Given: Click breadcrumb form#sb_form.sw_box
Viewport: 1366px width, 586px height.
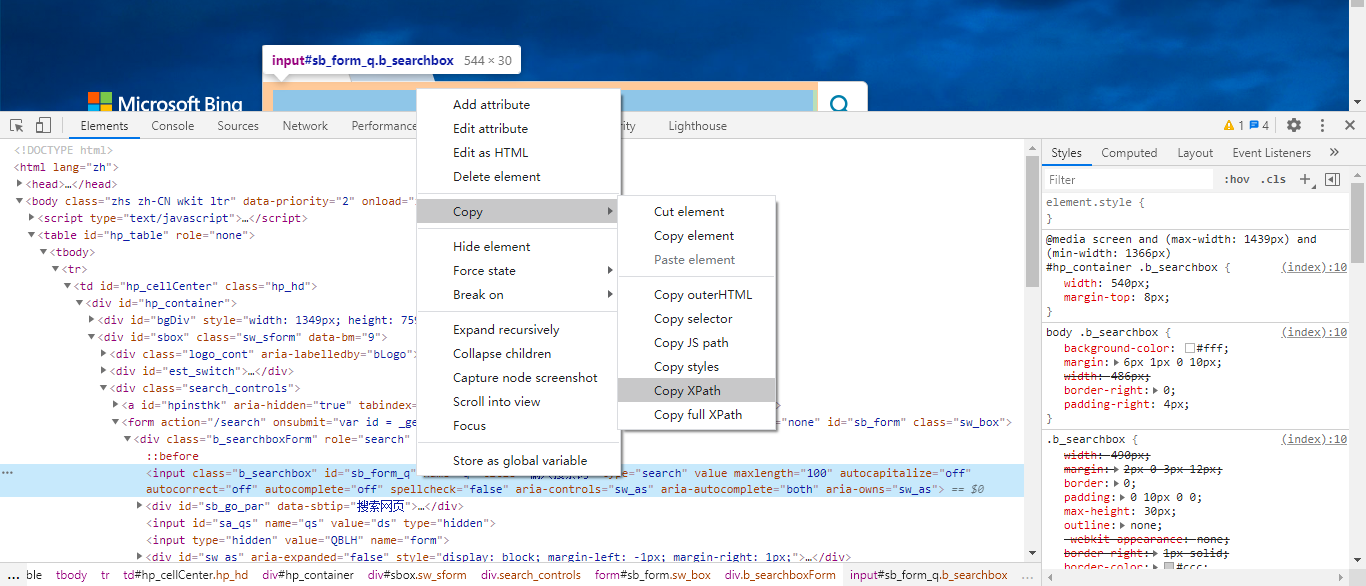Looking at the screenshot, I should [653, 575].
